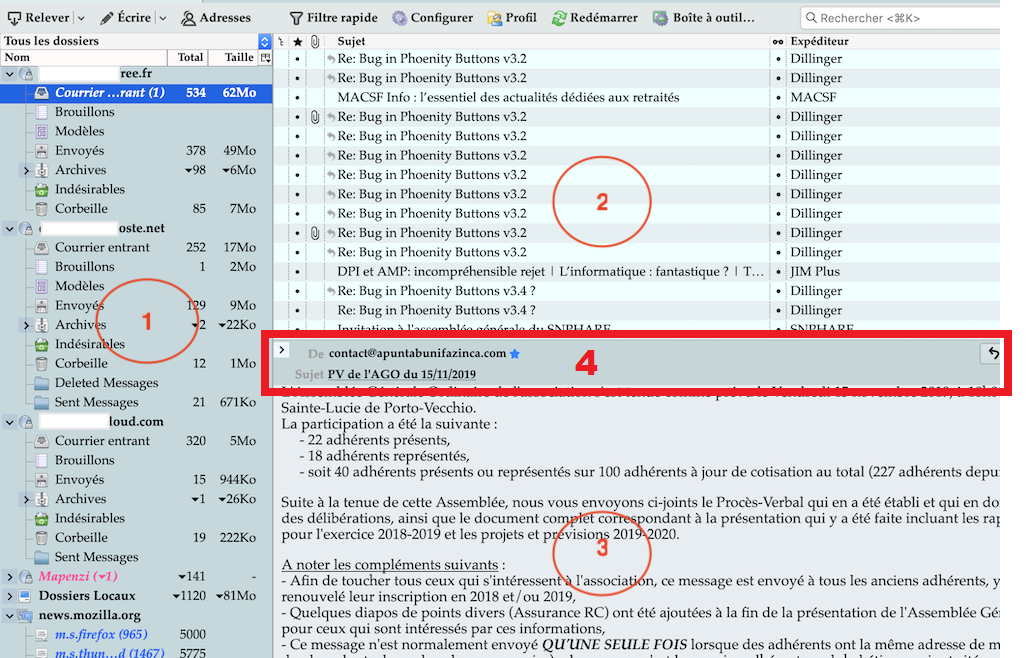Expand Dossiers Locaux
1026x658 pixels.
tap(10, 596)
